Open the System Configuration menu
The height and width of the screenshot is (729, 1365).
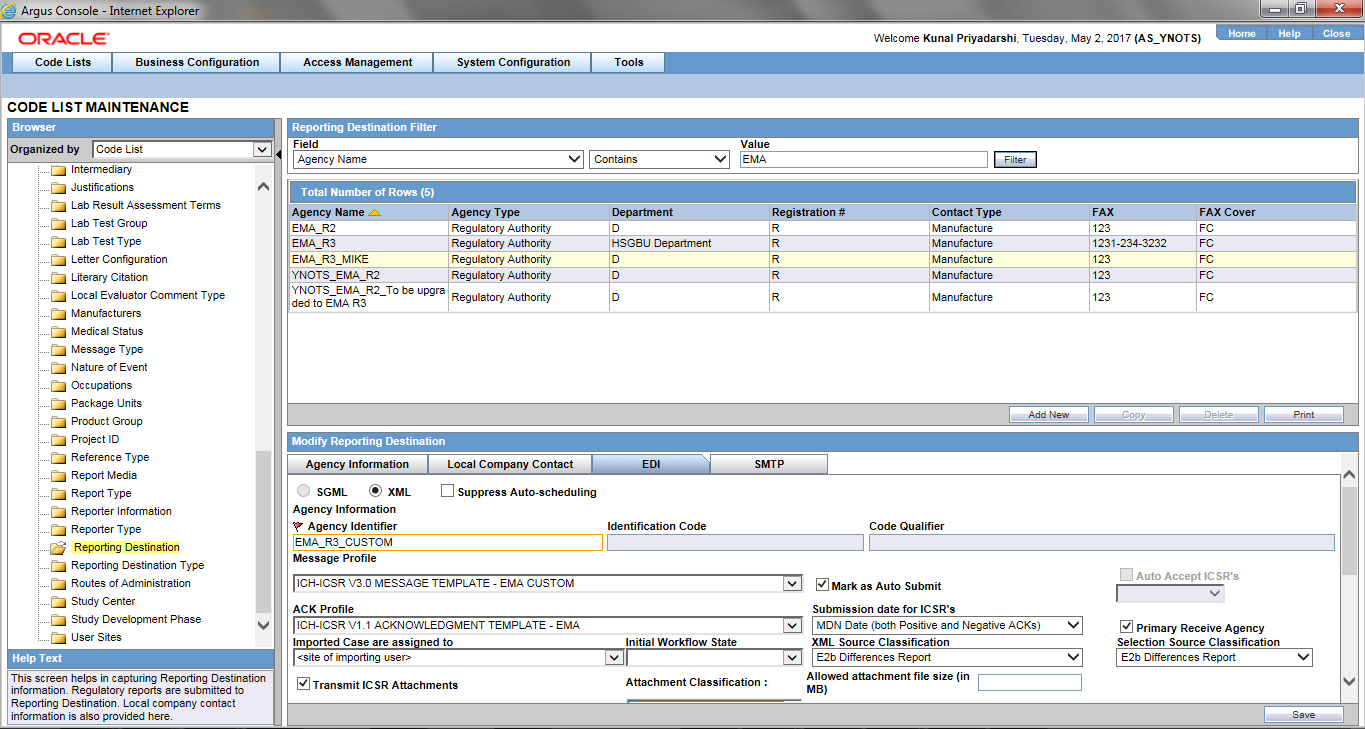513,62
